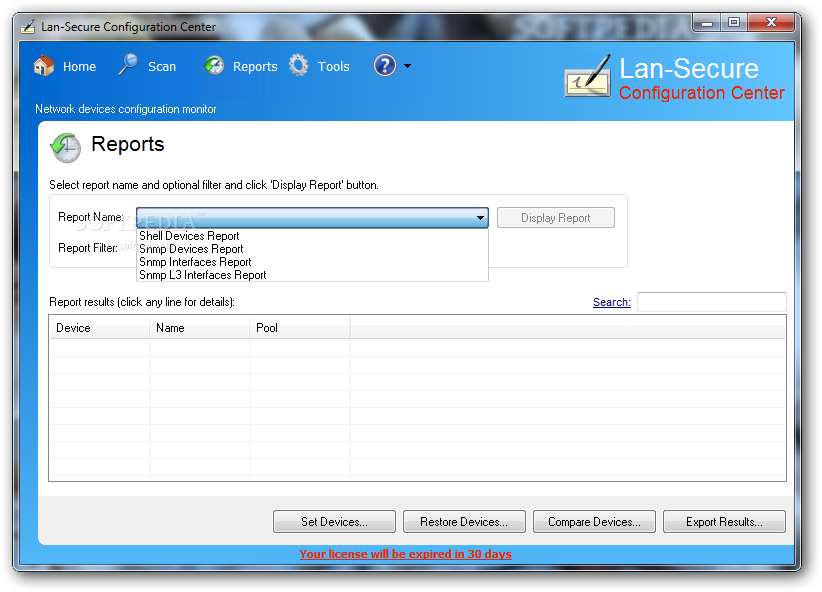Click the Restore Devices button

tap(464, 522)
